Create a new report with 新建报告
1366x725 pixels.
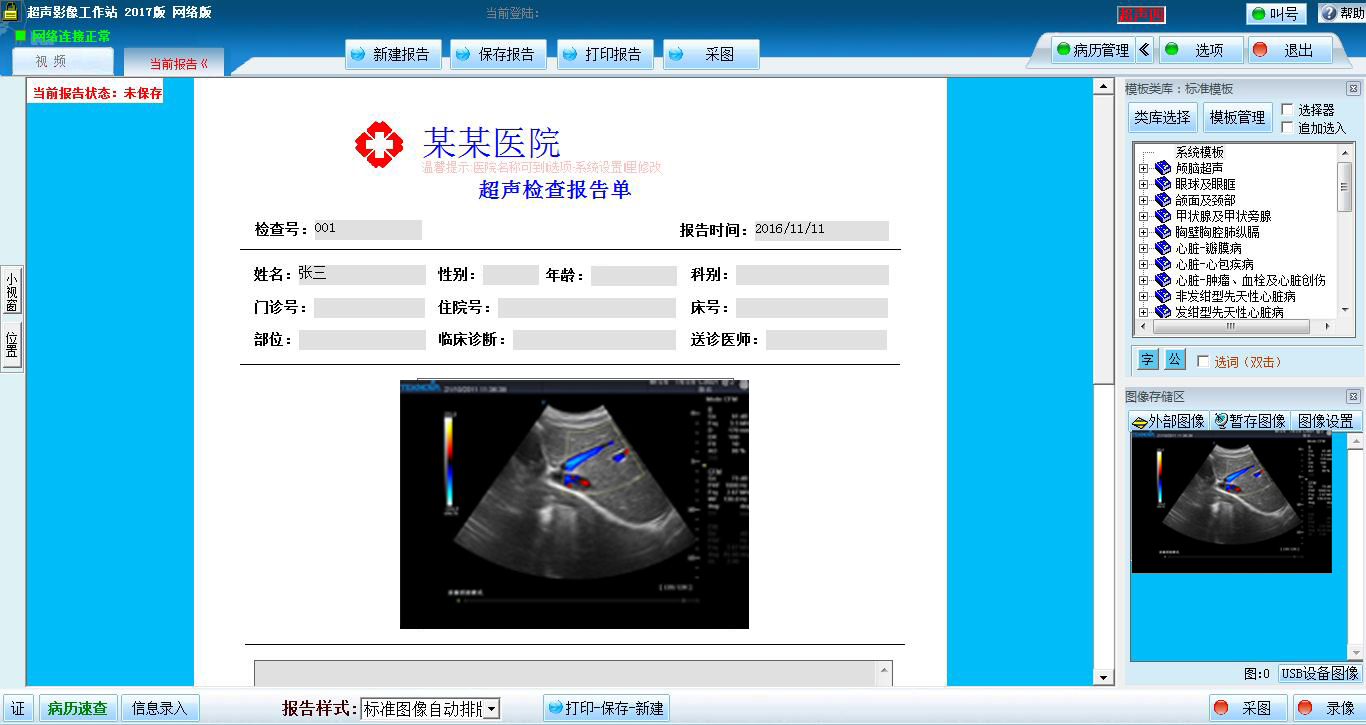point(393,55)
